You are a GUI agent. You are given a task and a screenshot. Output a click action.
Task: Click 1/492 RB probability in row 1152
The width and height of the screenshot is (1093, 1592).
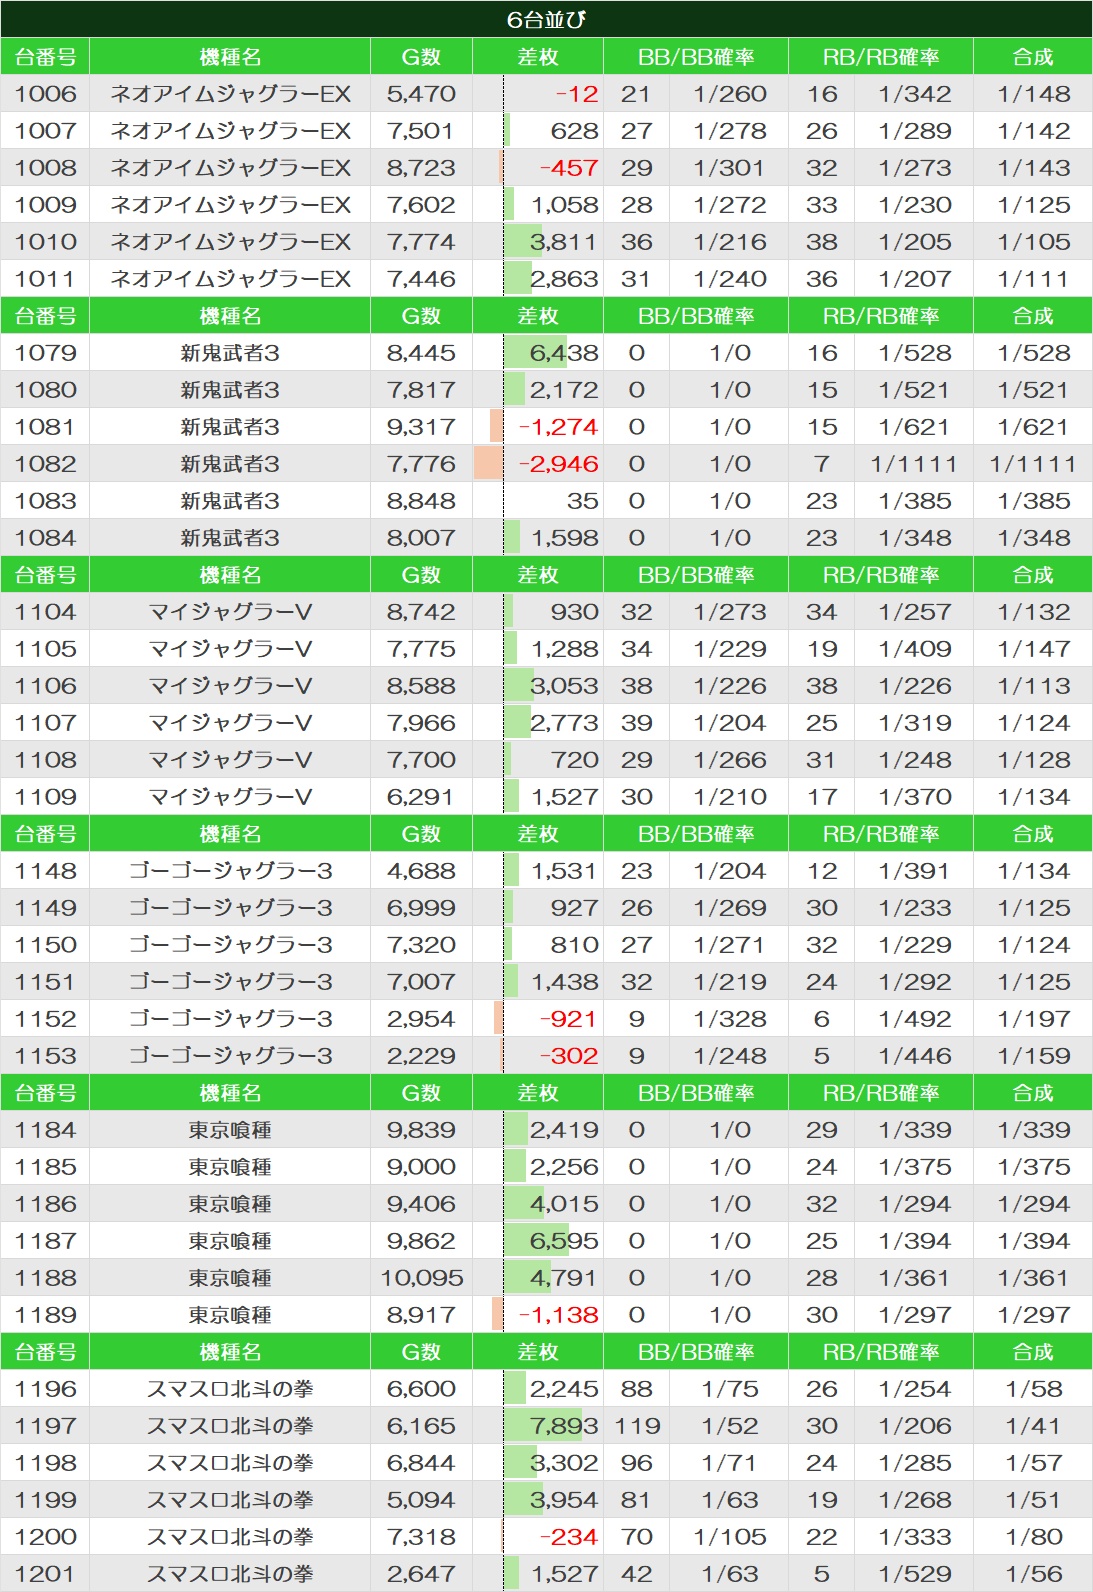pyautogui.click(x=915, y=1019)
